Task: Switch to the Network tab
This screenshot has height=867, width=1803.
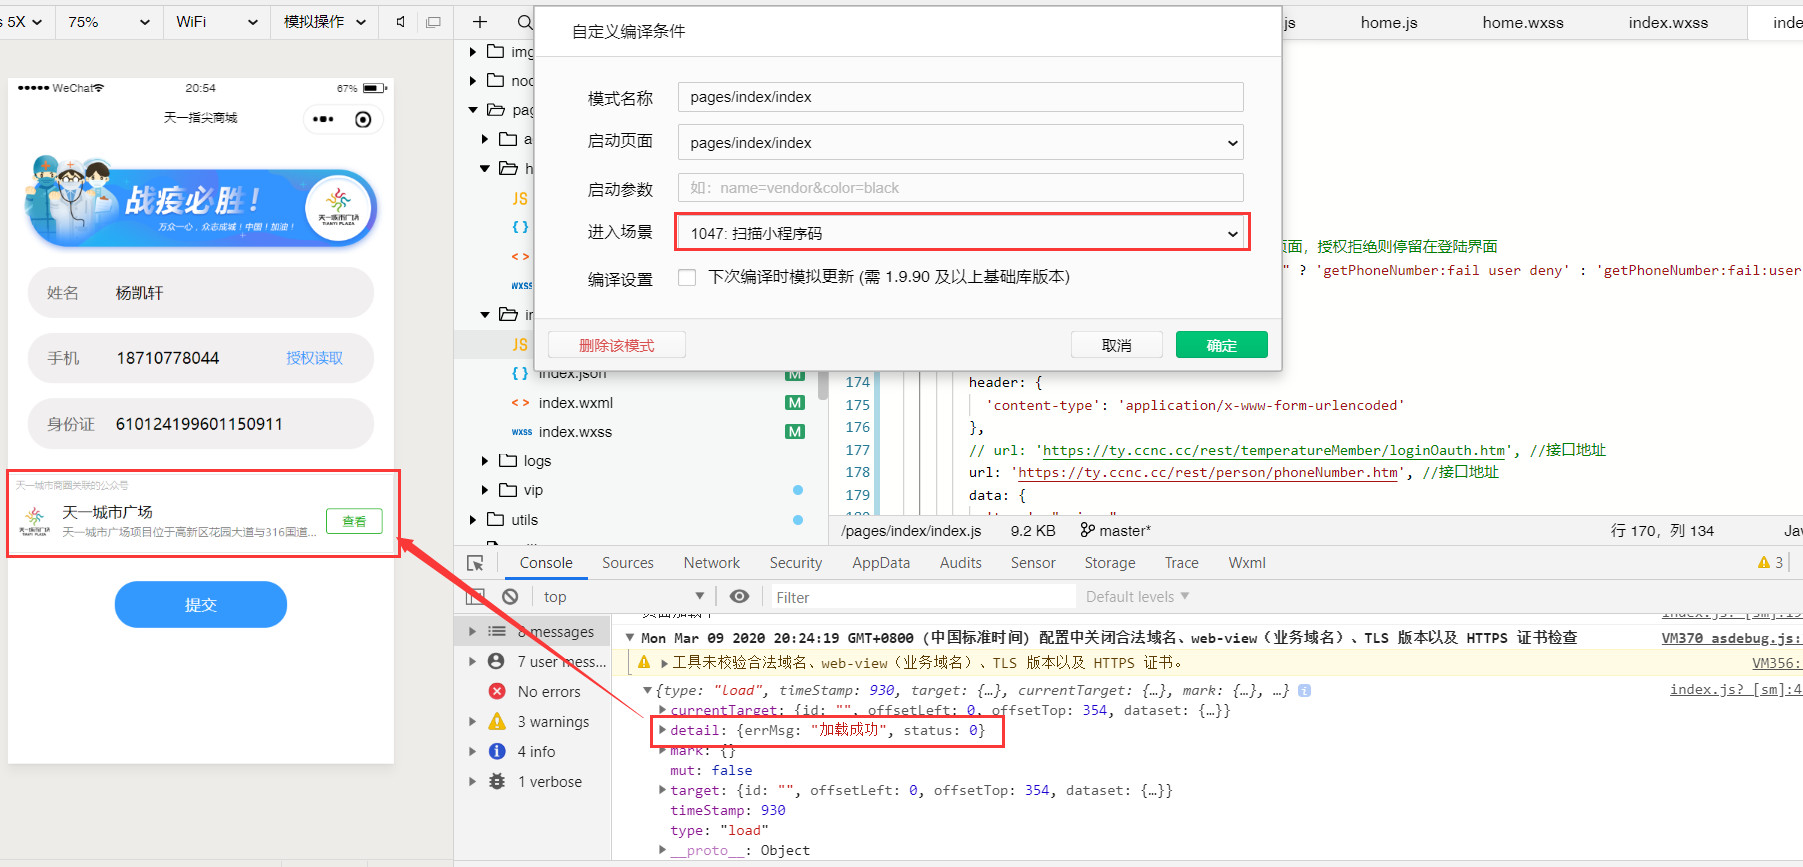Action: pyautogui.click(x=712, y=563)
